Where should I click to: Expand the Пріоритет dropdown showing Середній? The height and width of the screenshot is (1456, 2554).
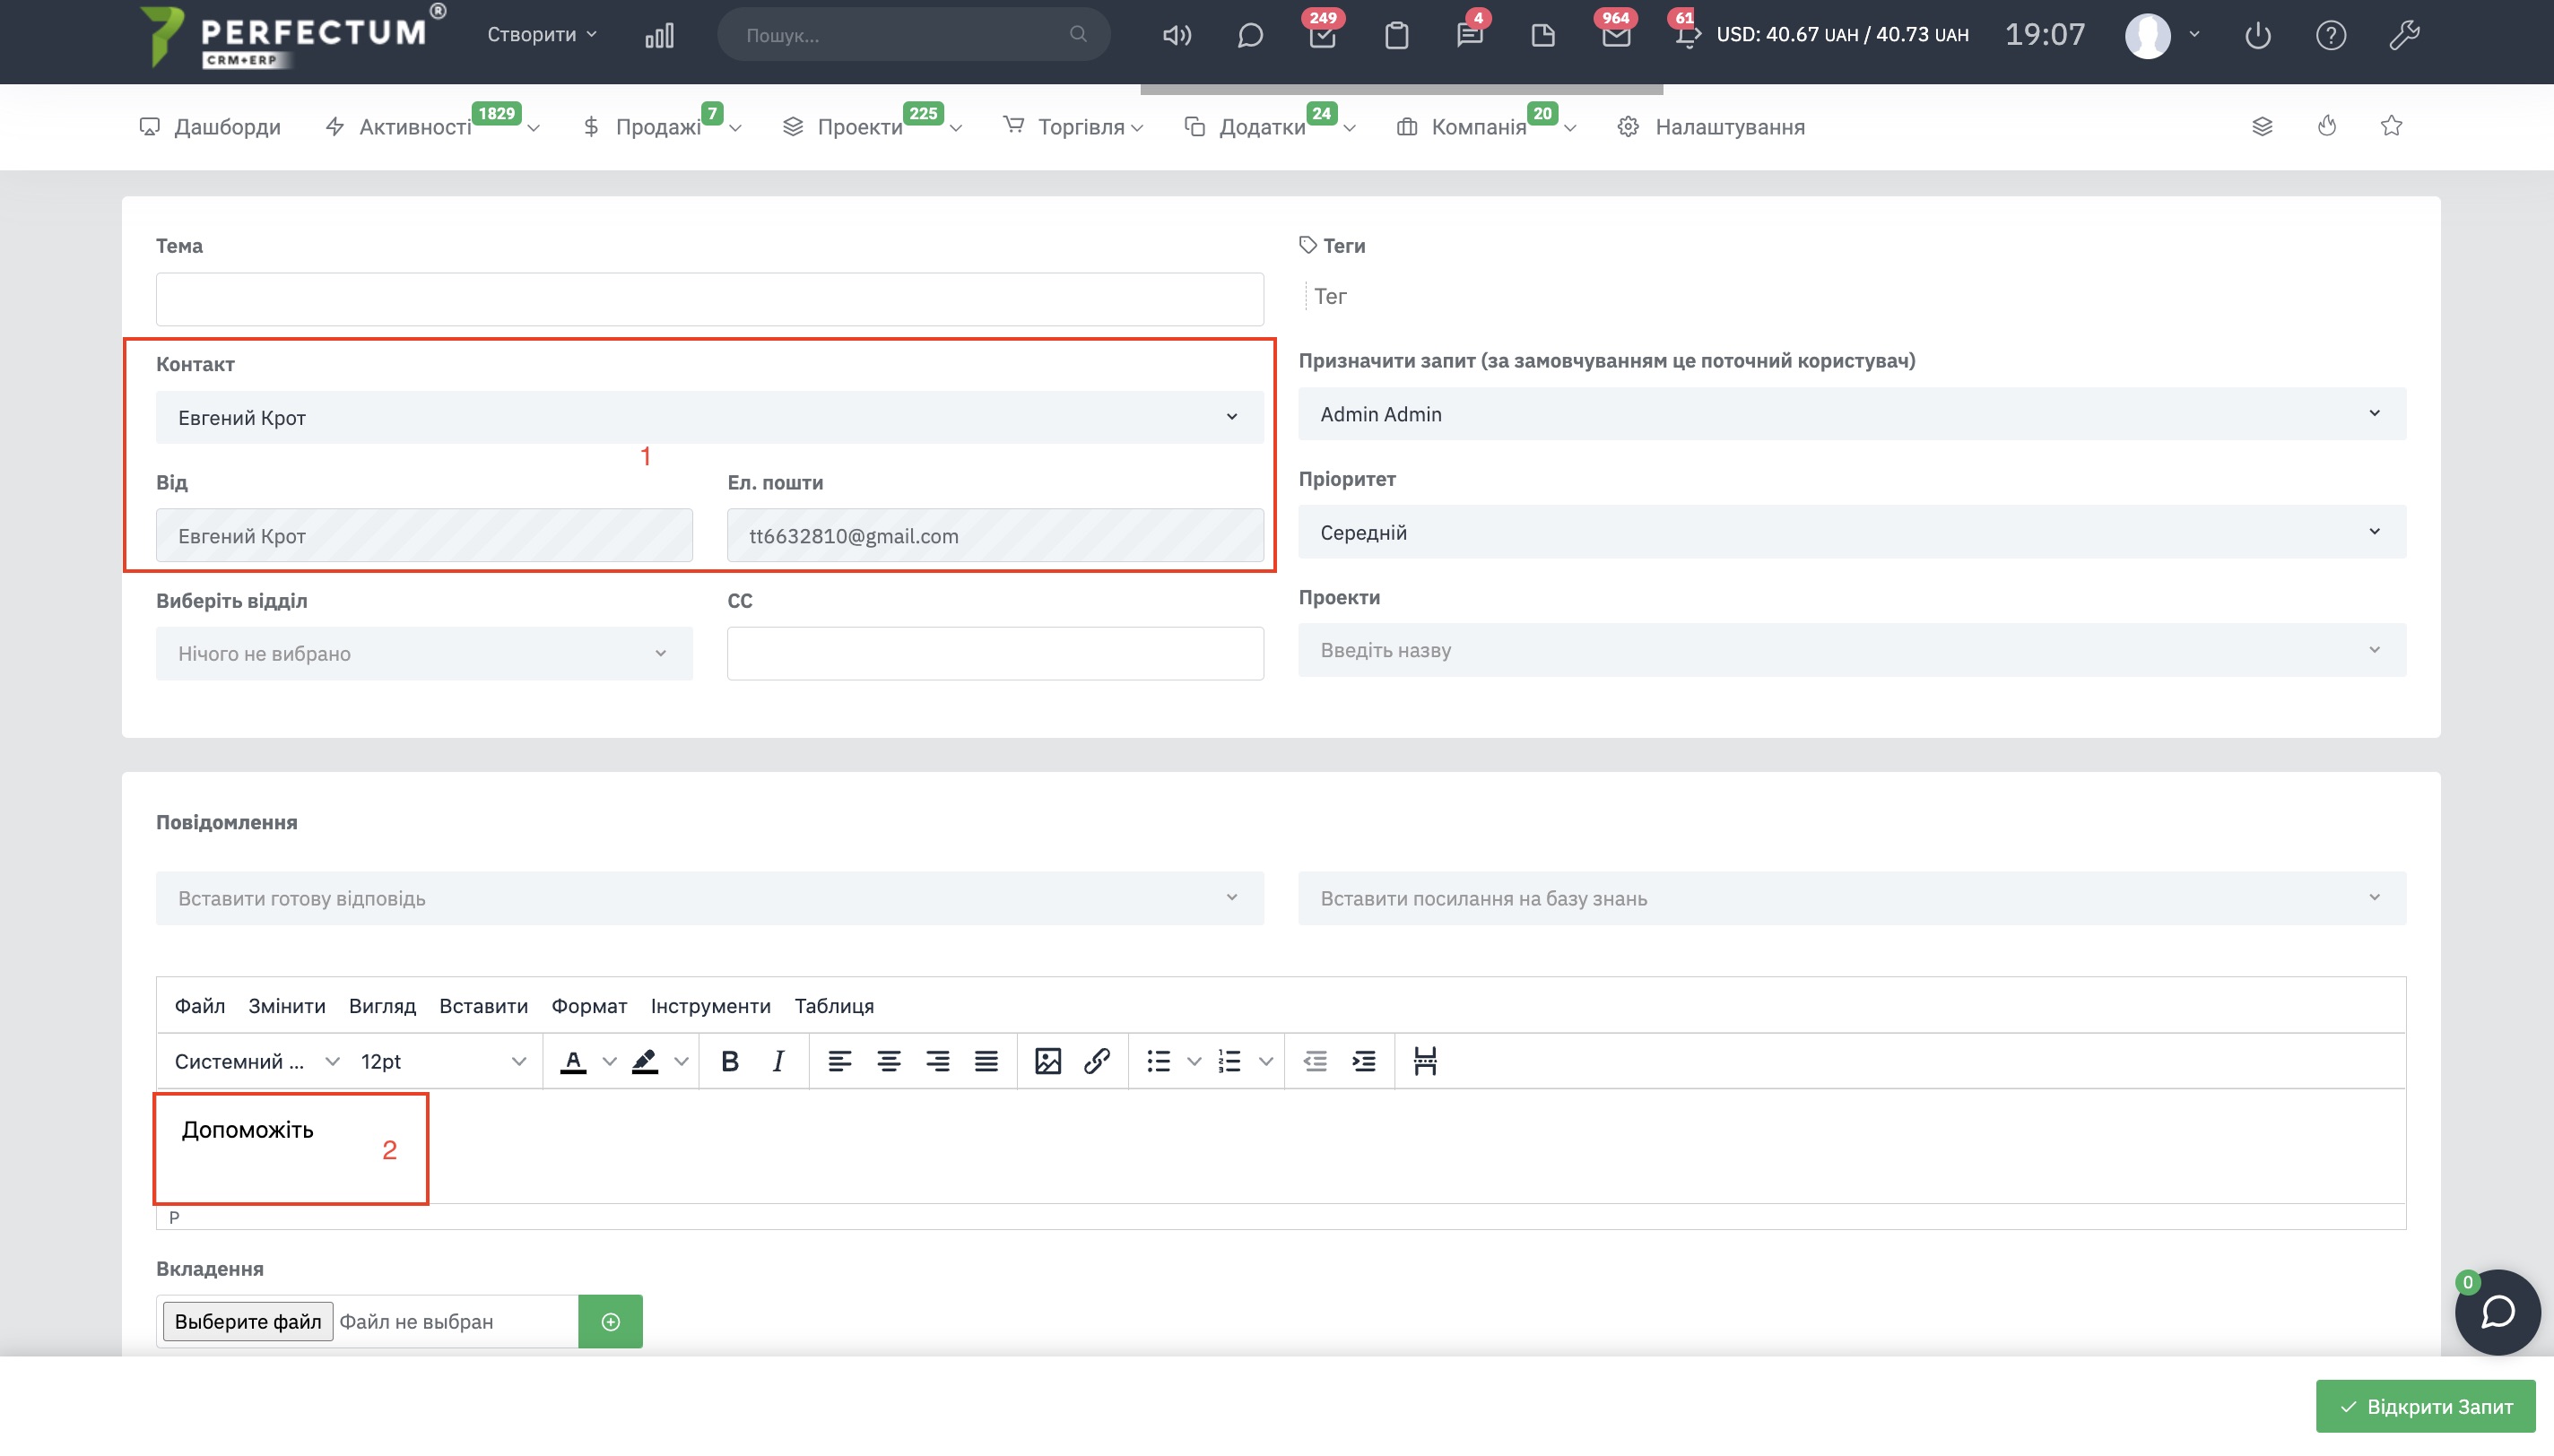[1851, 532]
